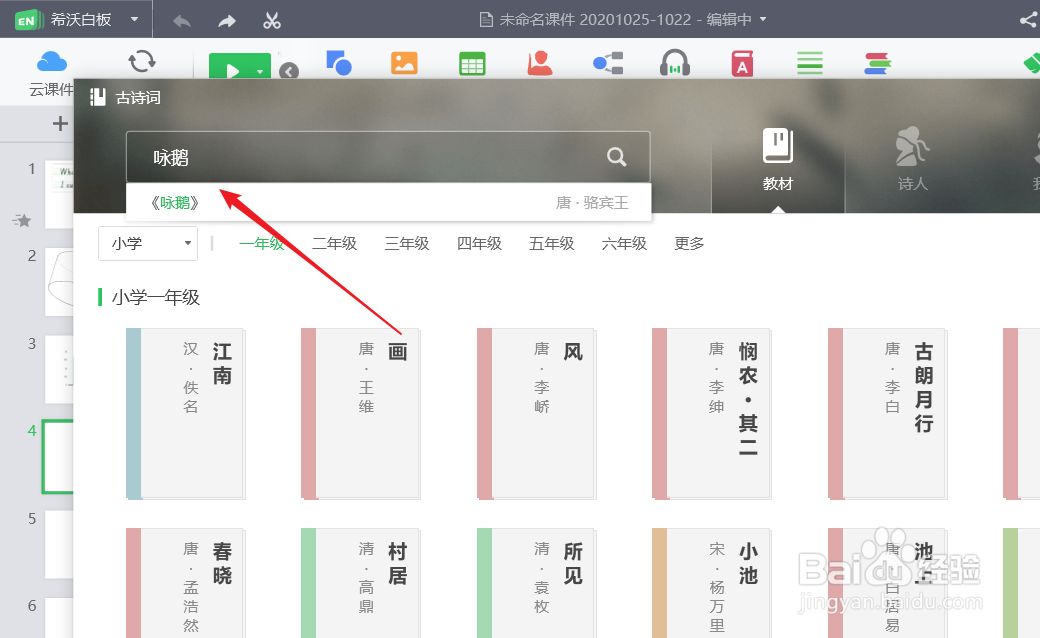Switch to the 诗人 tab
Viewport: 1040px width, 638px height.
click(x=913, y=160)
